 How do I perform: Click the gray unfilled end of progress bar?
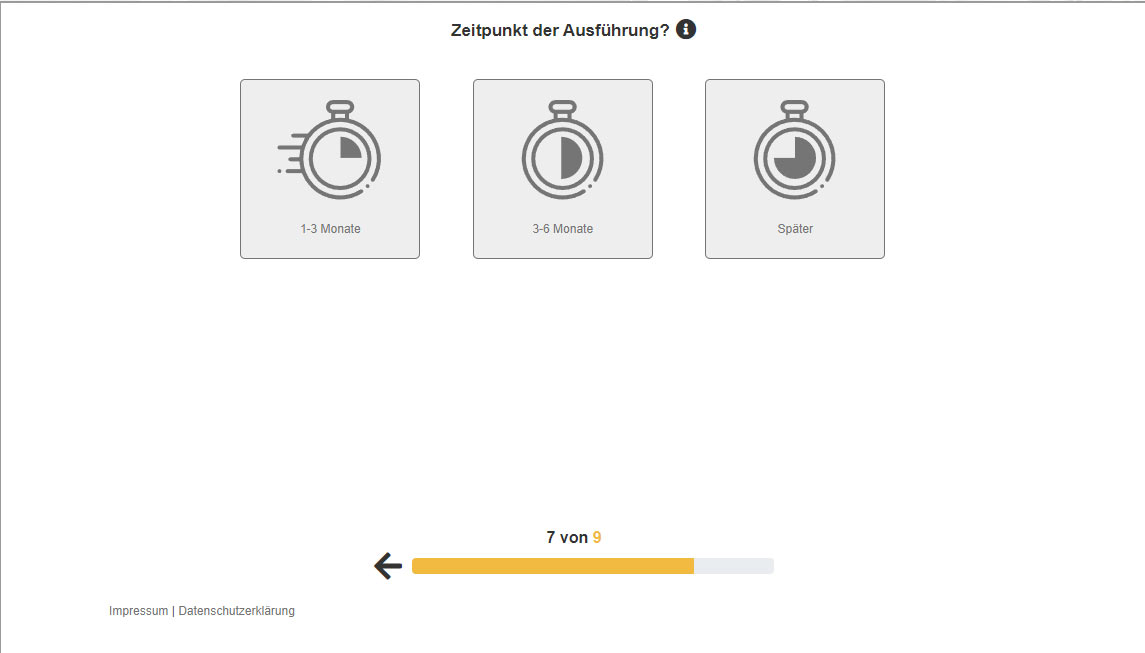(734, 565)
